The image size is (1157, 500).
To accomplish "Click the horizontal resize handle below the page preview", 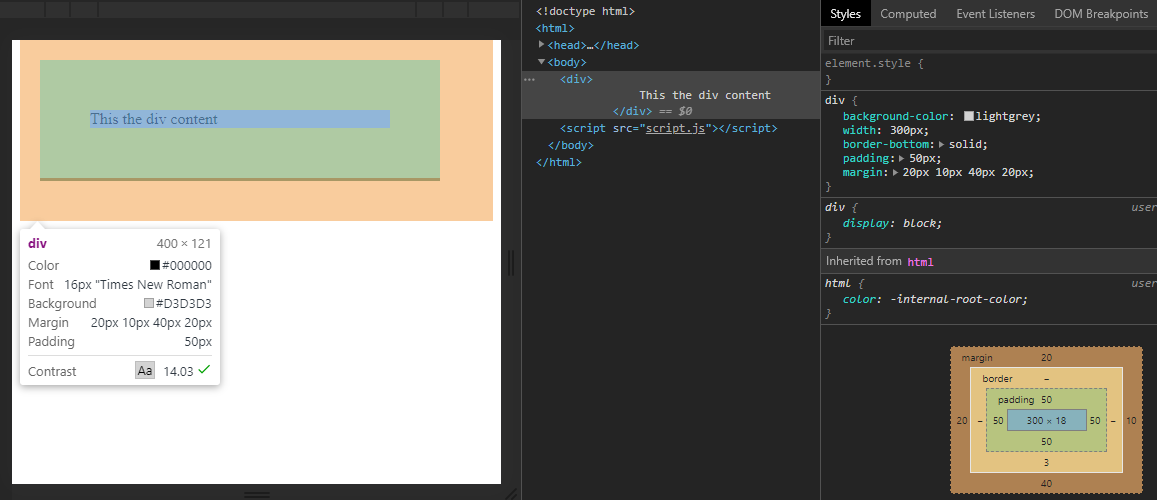I will tap(257, 493).
